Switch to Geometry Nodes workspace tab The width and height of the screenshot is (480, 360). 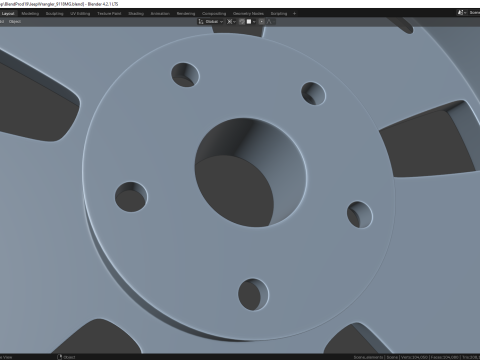pos(248,14)
